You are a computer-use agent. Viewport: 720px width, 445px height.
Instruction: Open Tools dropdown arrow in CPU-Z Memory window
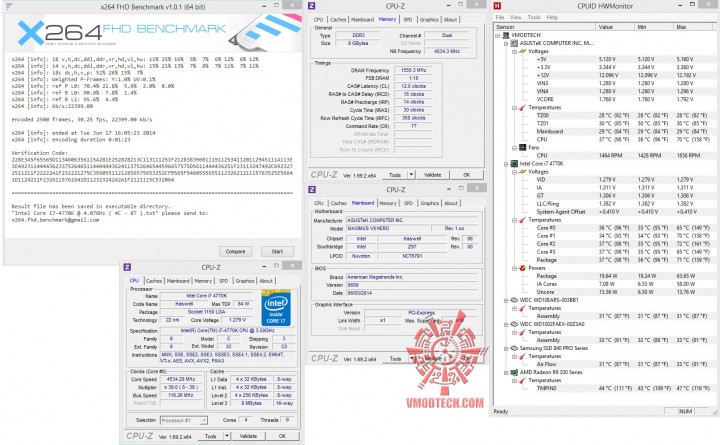point(411,175)
